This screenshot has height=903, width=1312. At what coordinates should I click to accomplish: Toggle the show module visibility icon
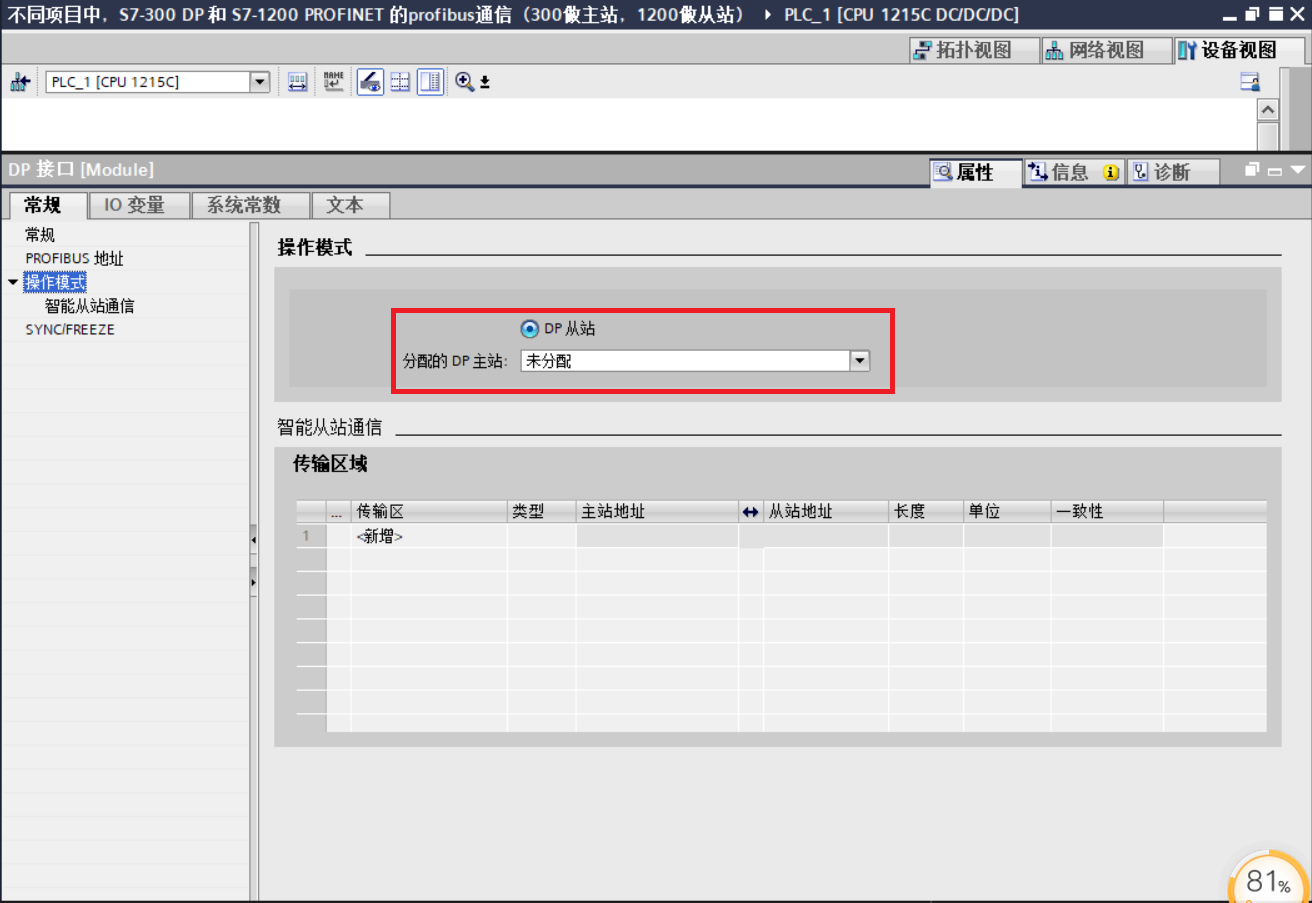point(370,82)
